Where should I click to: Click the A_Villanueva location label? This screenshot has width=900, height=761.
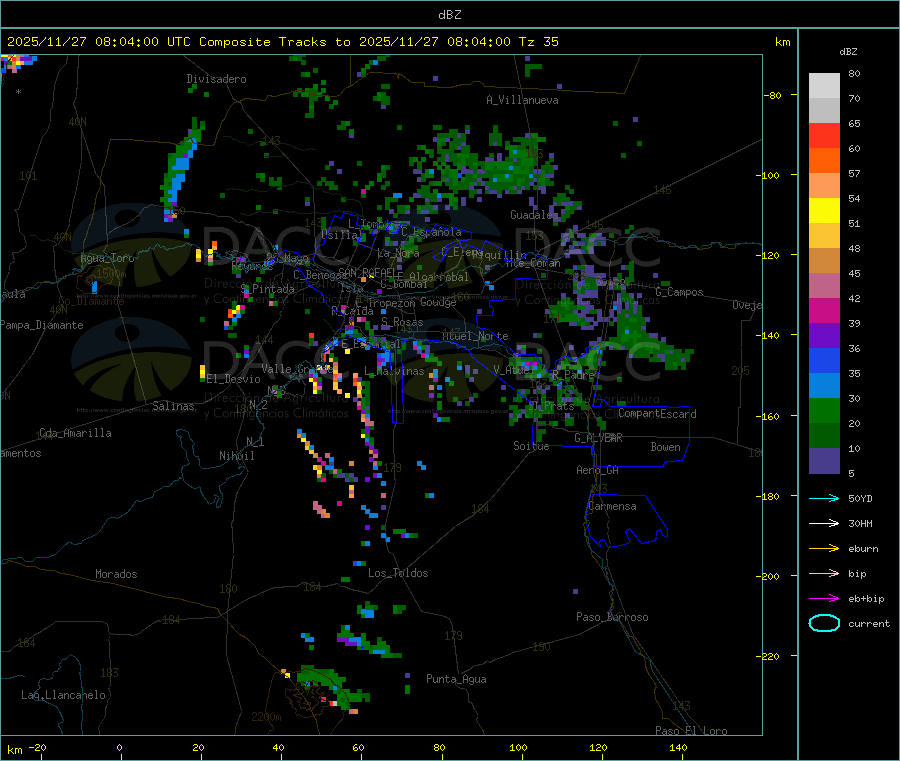522,100
